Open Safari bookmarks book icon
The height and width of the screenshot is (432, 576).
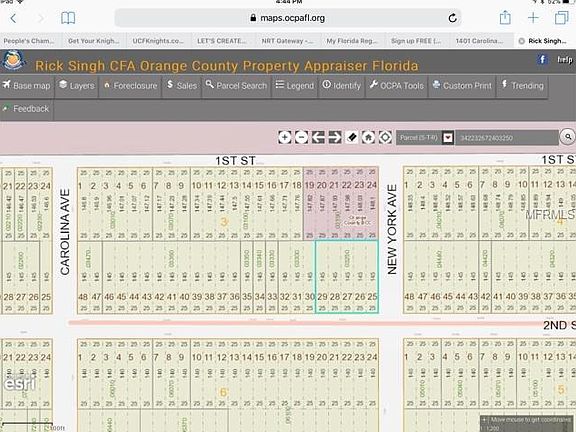(68, 18)
